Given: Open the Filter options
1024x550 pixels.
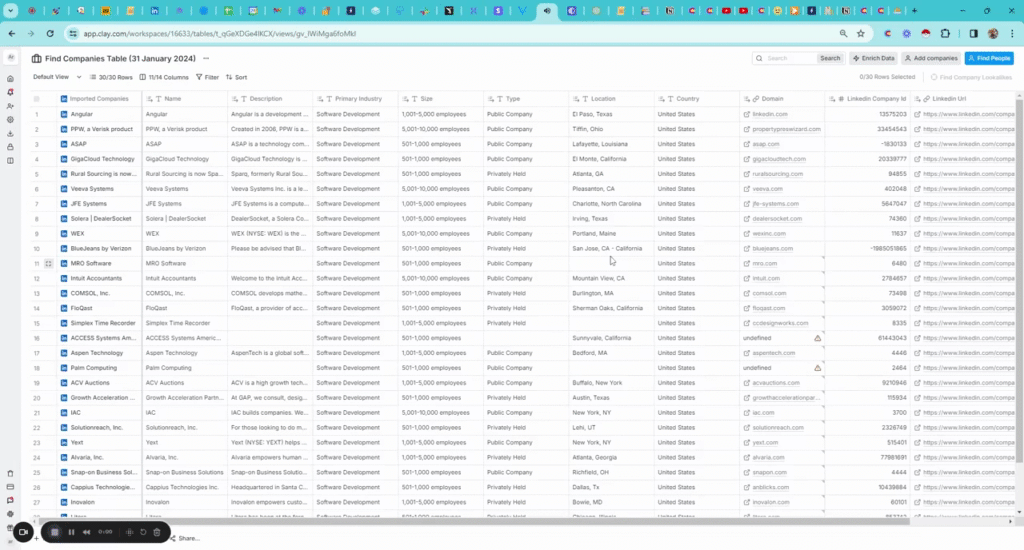Looking at the screenshot, I should (207, 77).
